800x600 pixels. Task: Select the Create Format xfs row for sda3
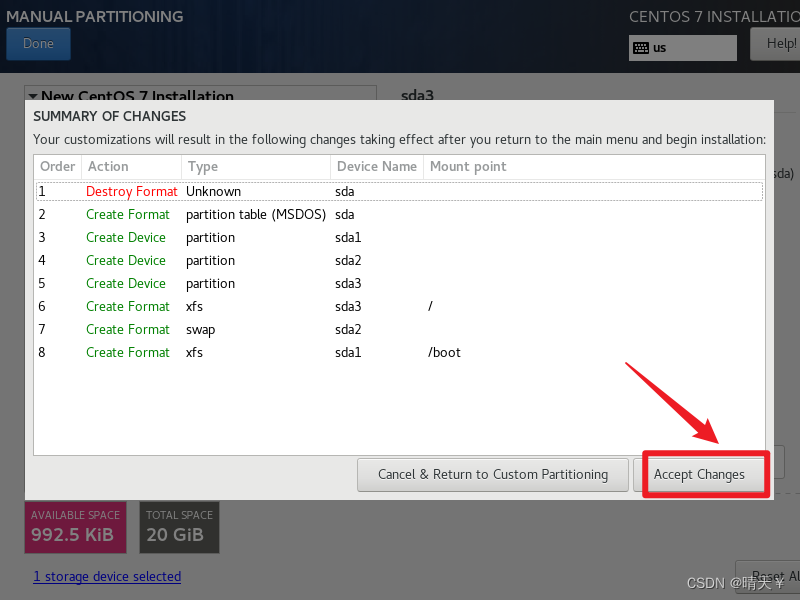click(x=399, y=306)
